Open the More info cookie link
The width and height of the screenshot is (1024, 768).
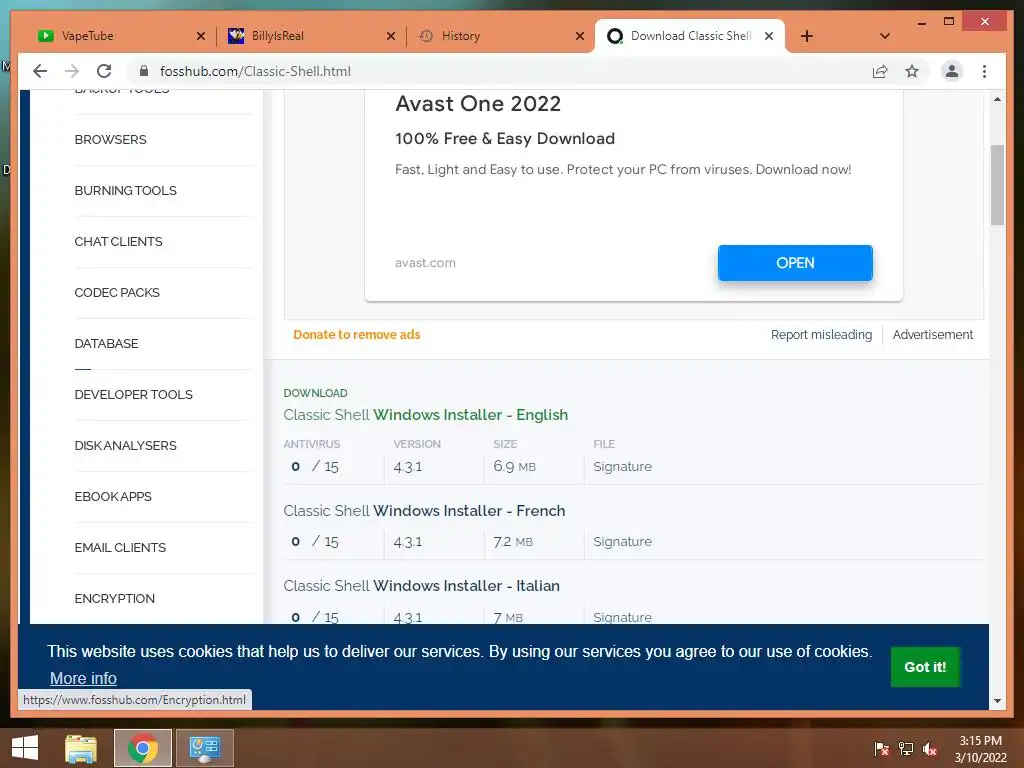pos(83,679)
